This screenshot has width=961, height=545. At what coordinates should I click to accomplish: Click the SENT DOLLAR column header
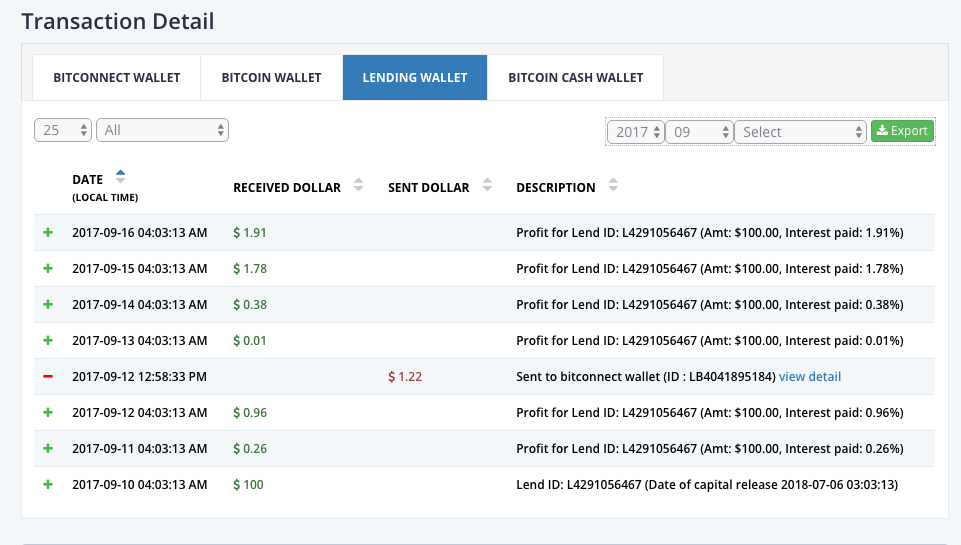(428, 188)
